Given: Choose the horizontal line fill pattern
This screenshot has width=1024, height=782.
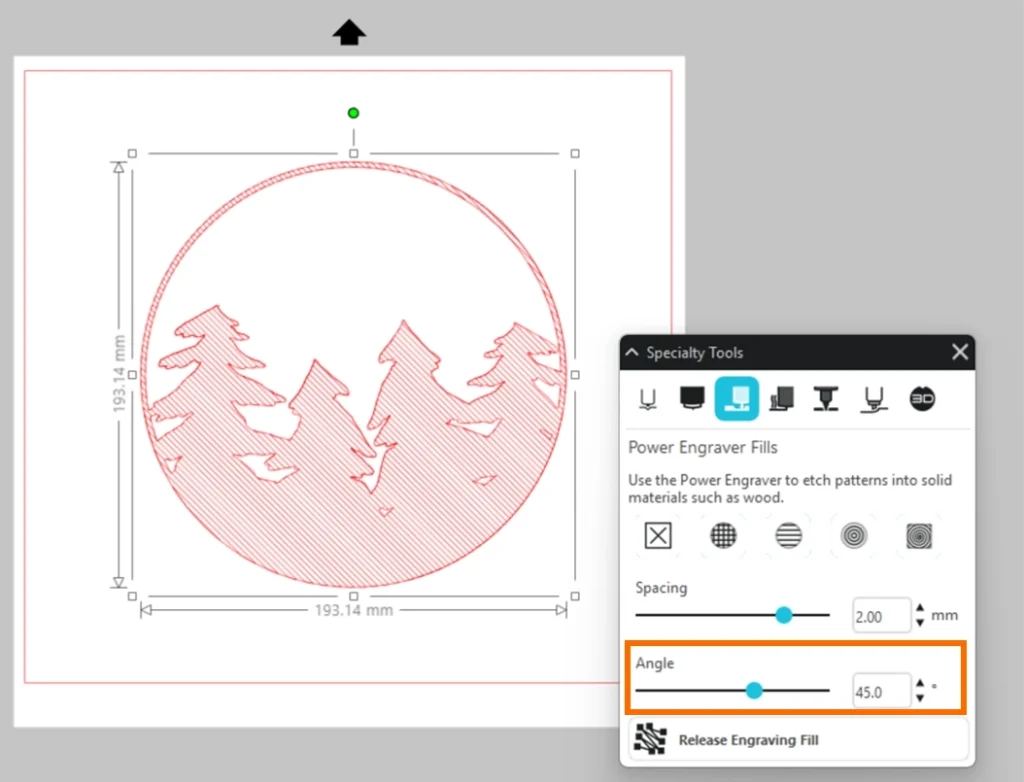Looking at the screenshot, I should 788,536.
